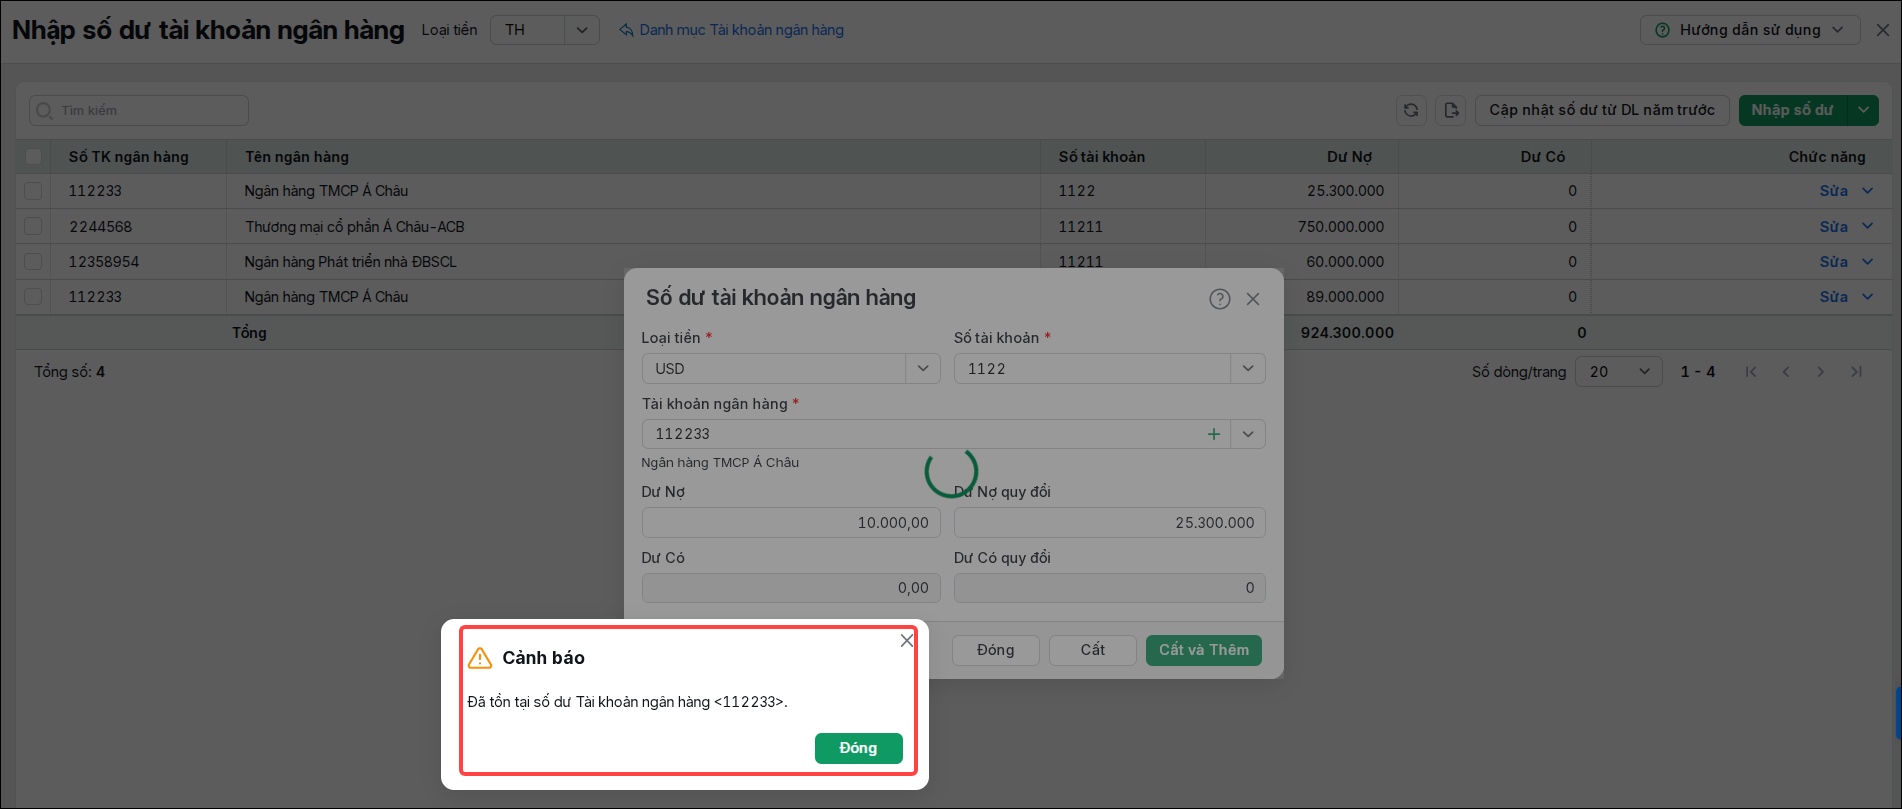Click the refresh icon in the toolbar

tap(1411, 110)
